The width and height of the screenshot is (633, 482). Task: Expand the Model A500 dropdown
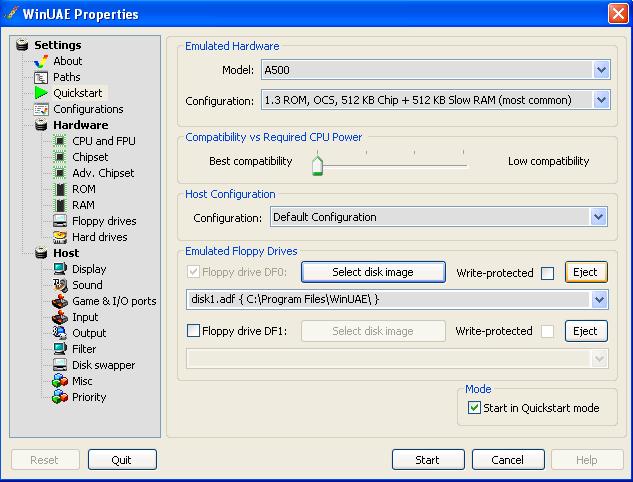click(601, 70)
